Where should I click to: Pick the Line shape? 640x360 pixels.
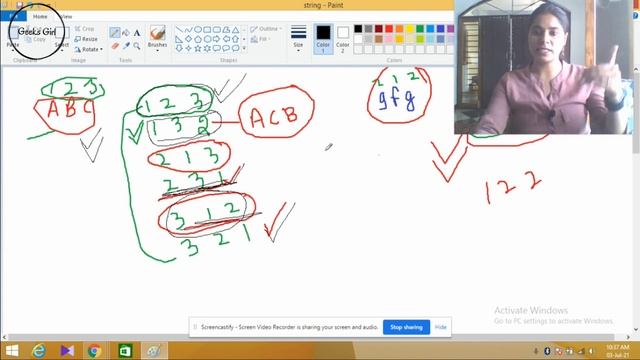coord(179,29)
